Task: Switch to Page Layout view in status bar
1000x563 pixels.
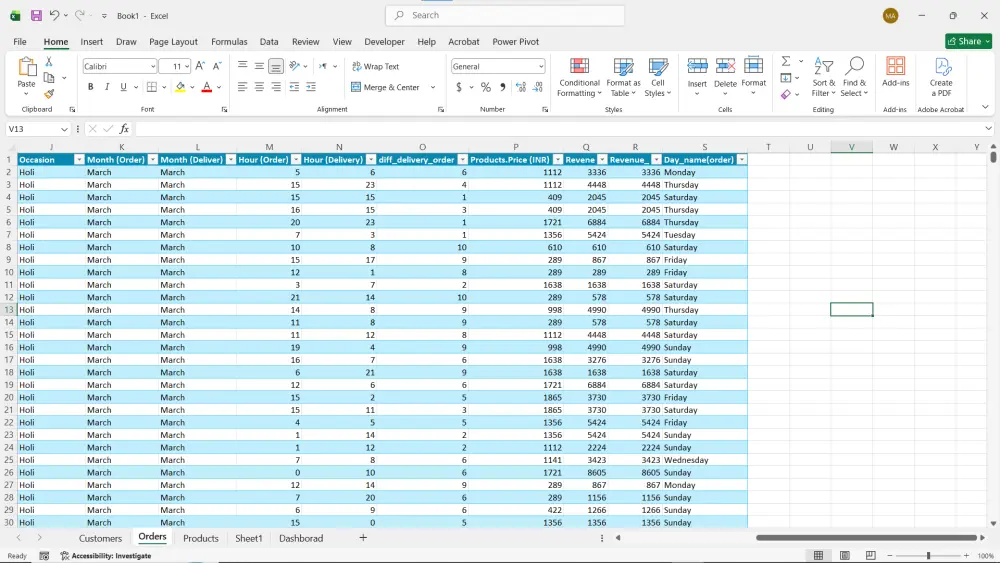Action: [844, 555]
